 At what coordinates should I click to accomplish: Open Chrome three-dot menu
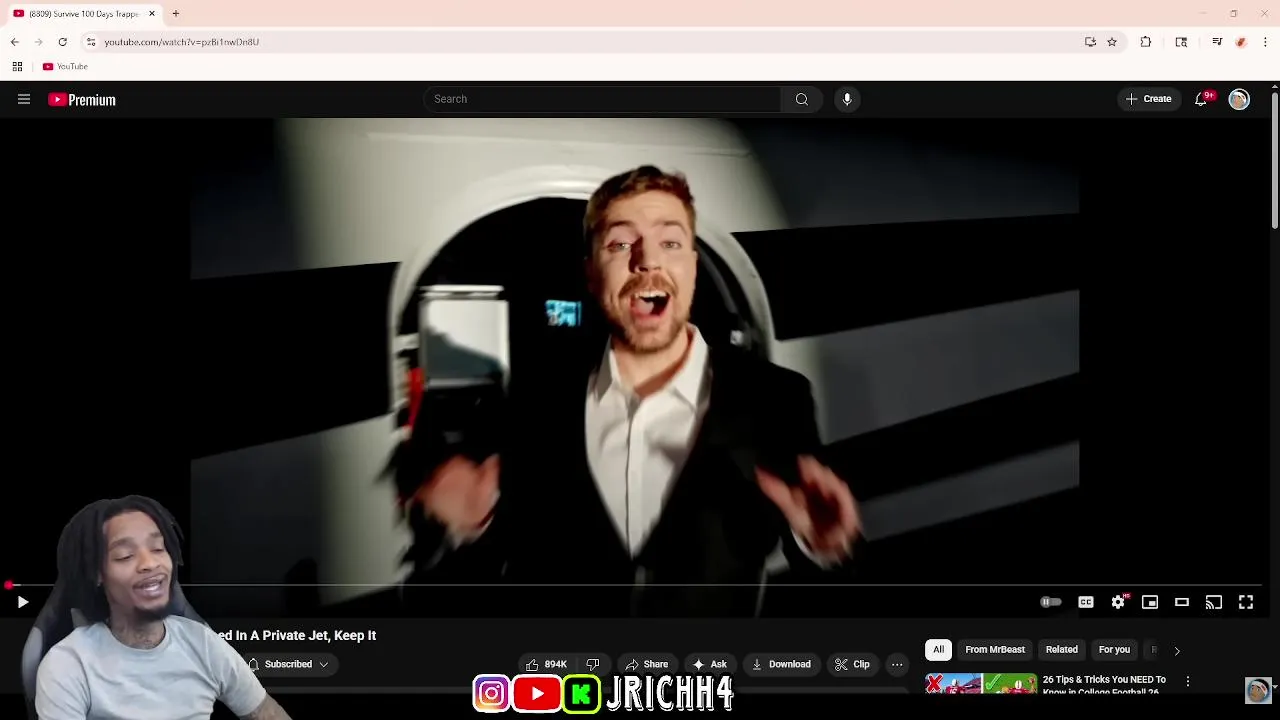pos(1265,42)
